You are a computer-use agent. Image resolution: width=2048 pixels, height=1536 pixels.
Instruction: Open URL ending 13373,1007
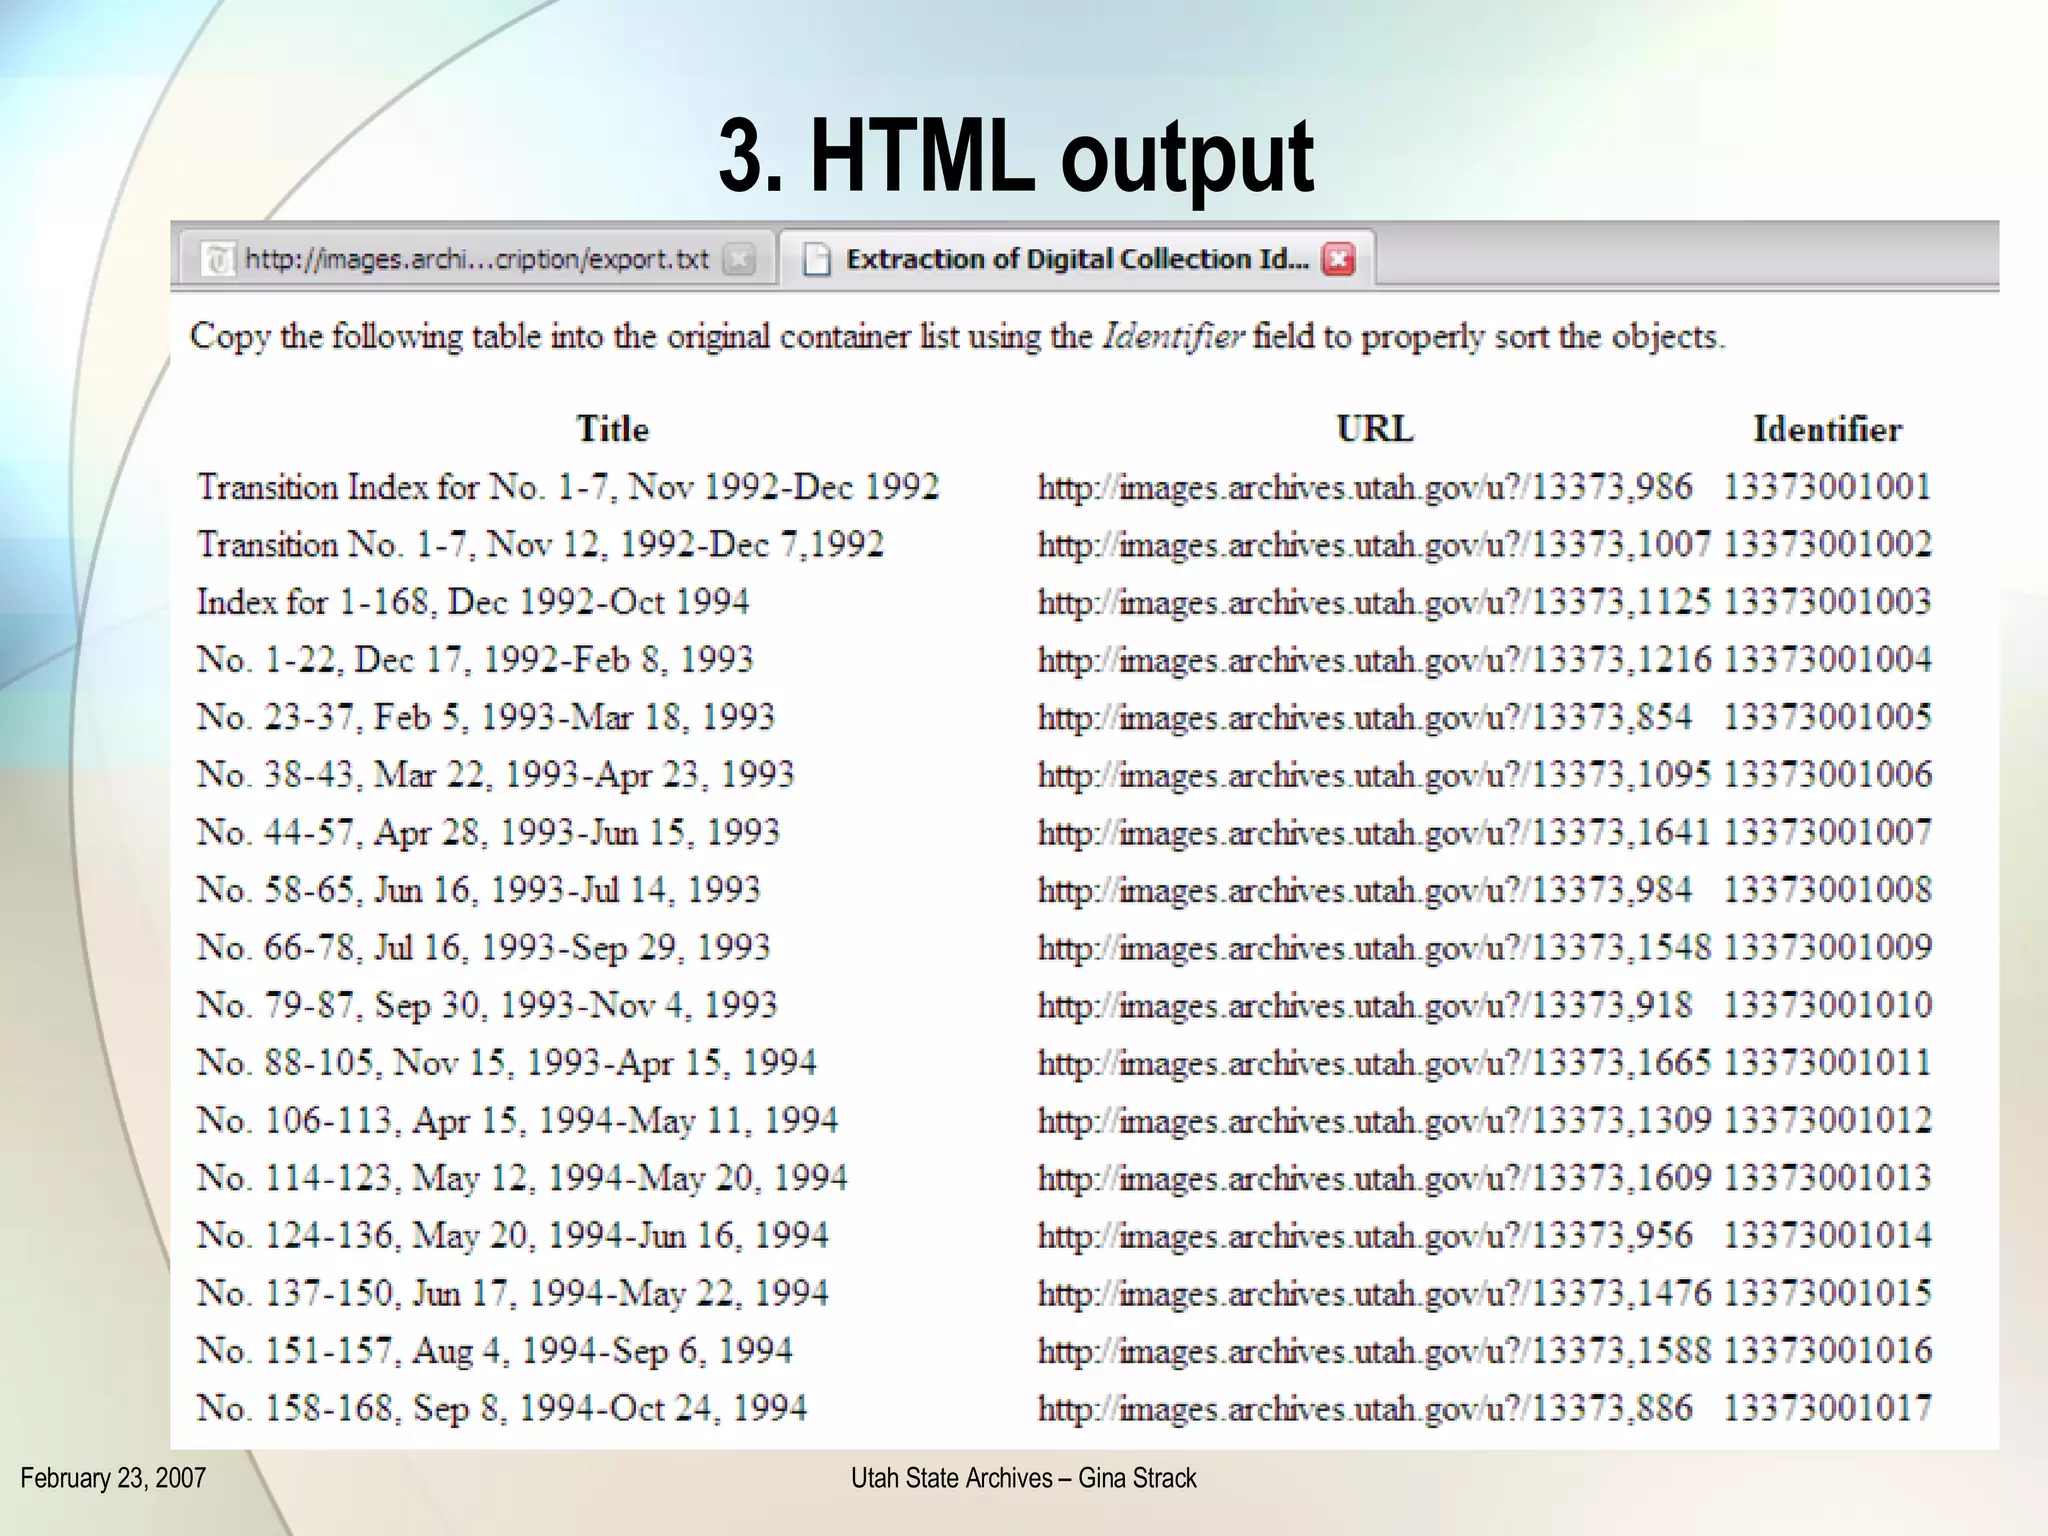[x=1374, y=545]
